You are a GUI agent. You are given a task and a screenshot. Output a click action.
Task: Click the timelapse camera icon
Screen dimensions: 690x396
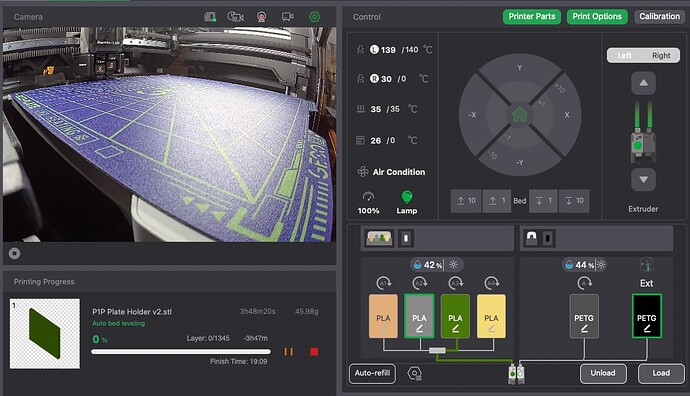coord(235,17)
